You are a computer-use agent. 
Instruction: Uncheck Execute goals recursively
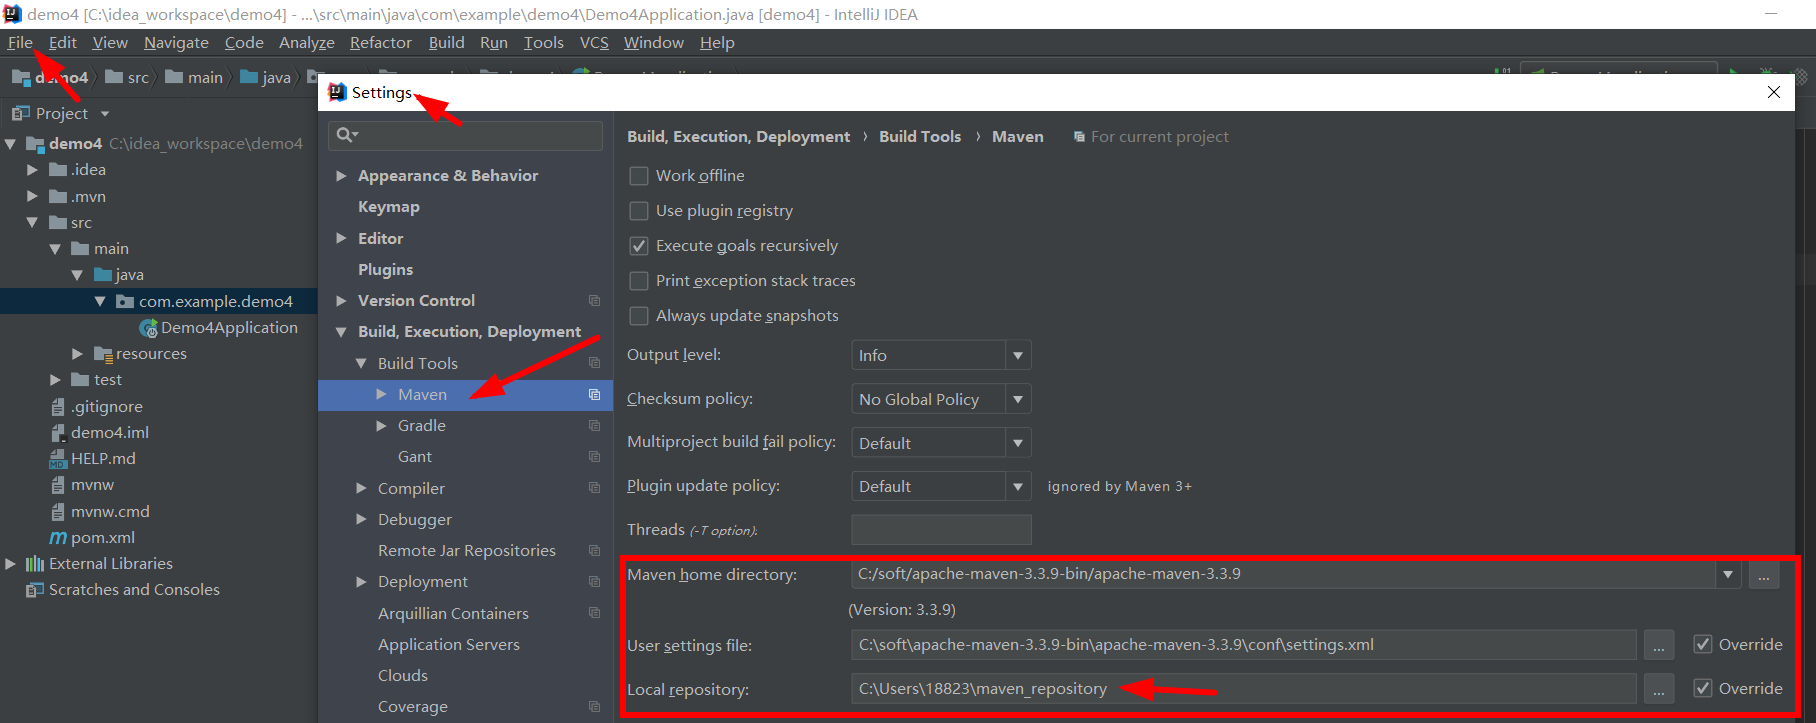coord(639,246)
